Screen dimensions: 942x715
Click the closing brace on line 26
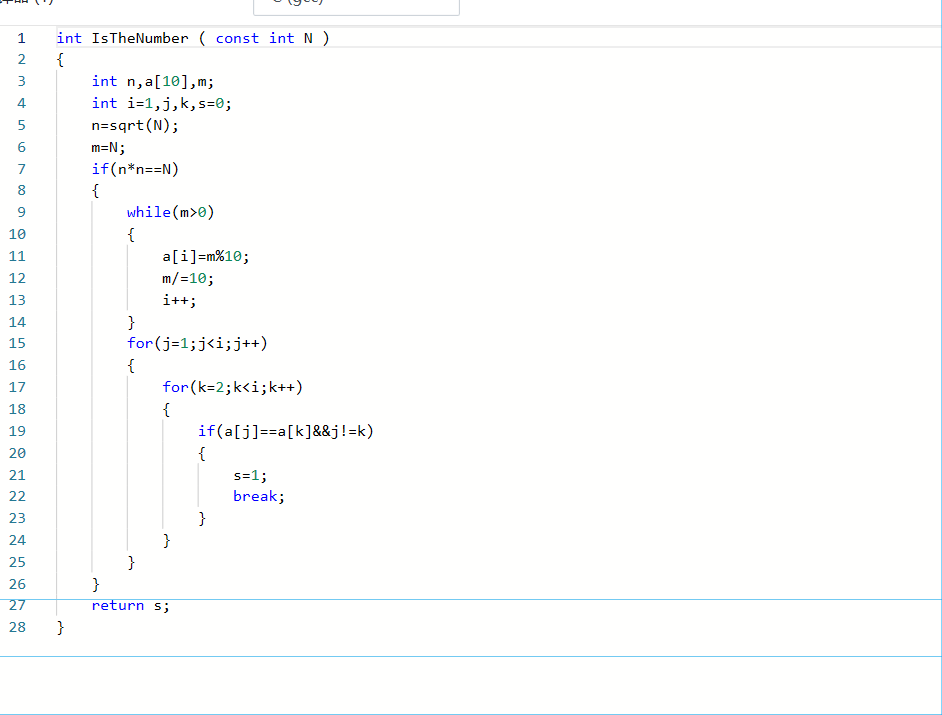point(96,585)
